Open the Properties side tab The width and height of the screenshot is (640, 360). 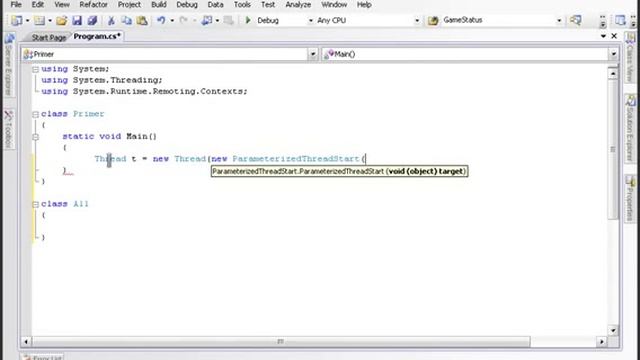coord(631,198)
